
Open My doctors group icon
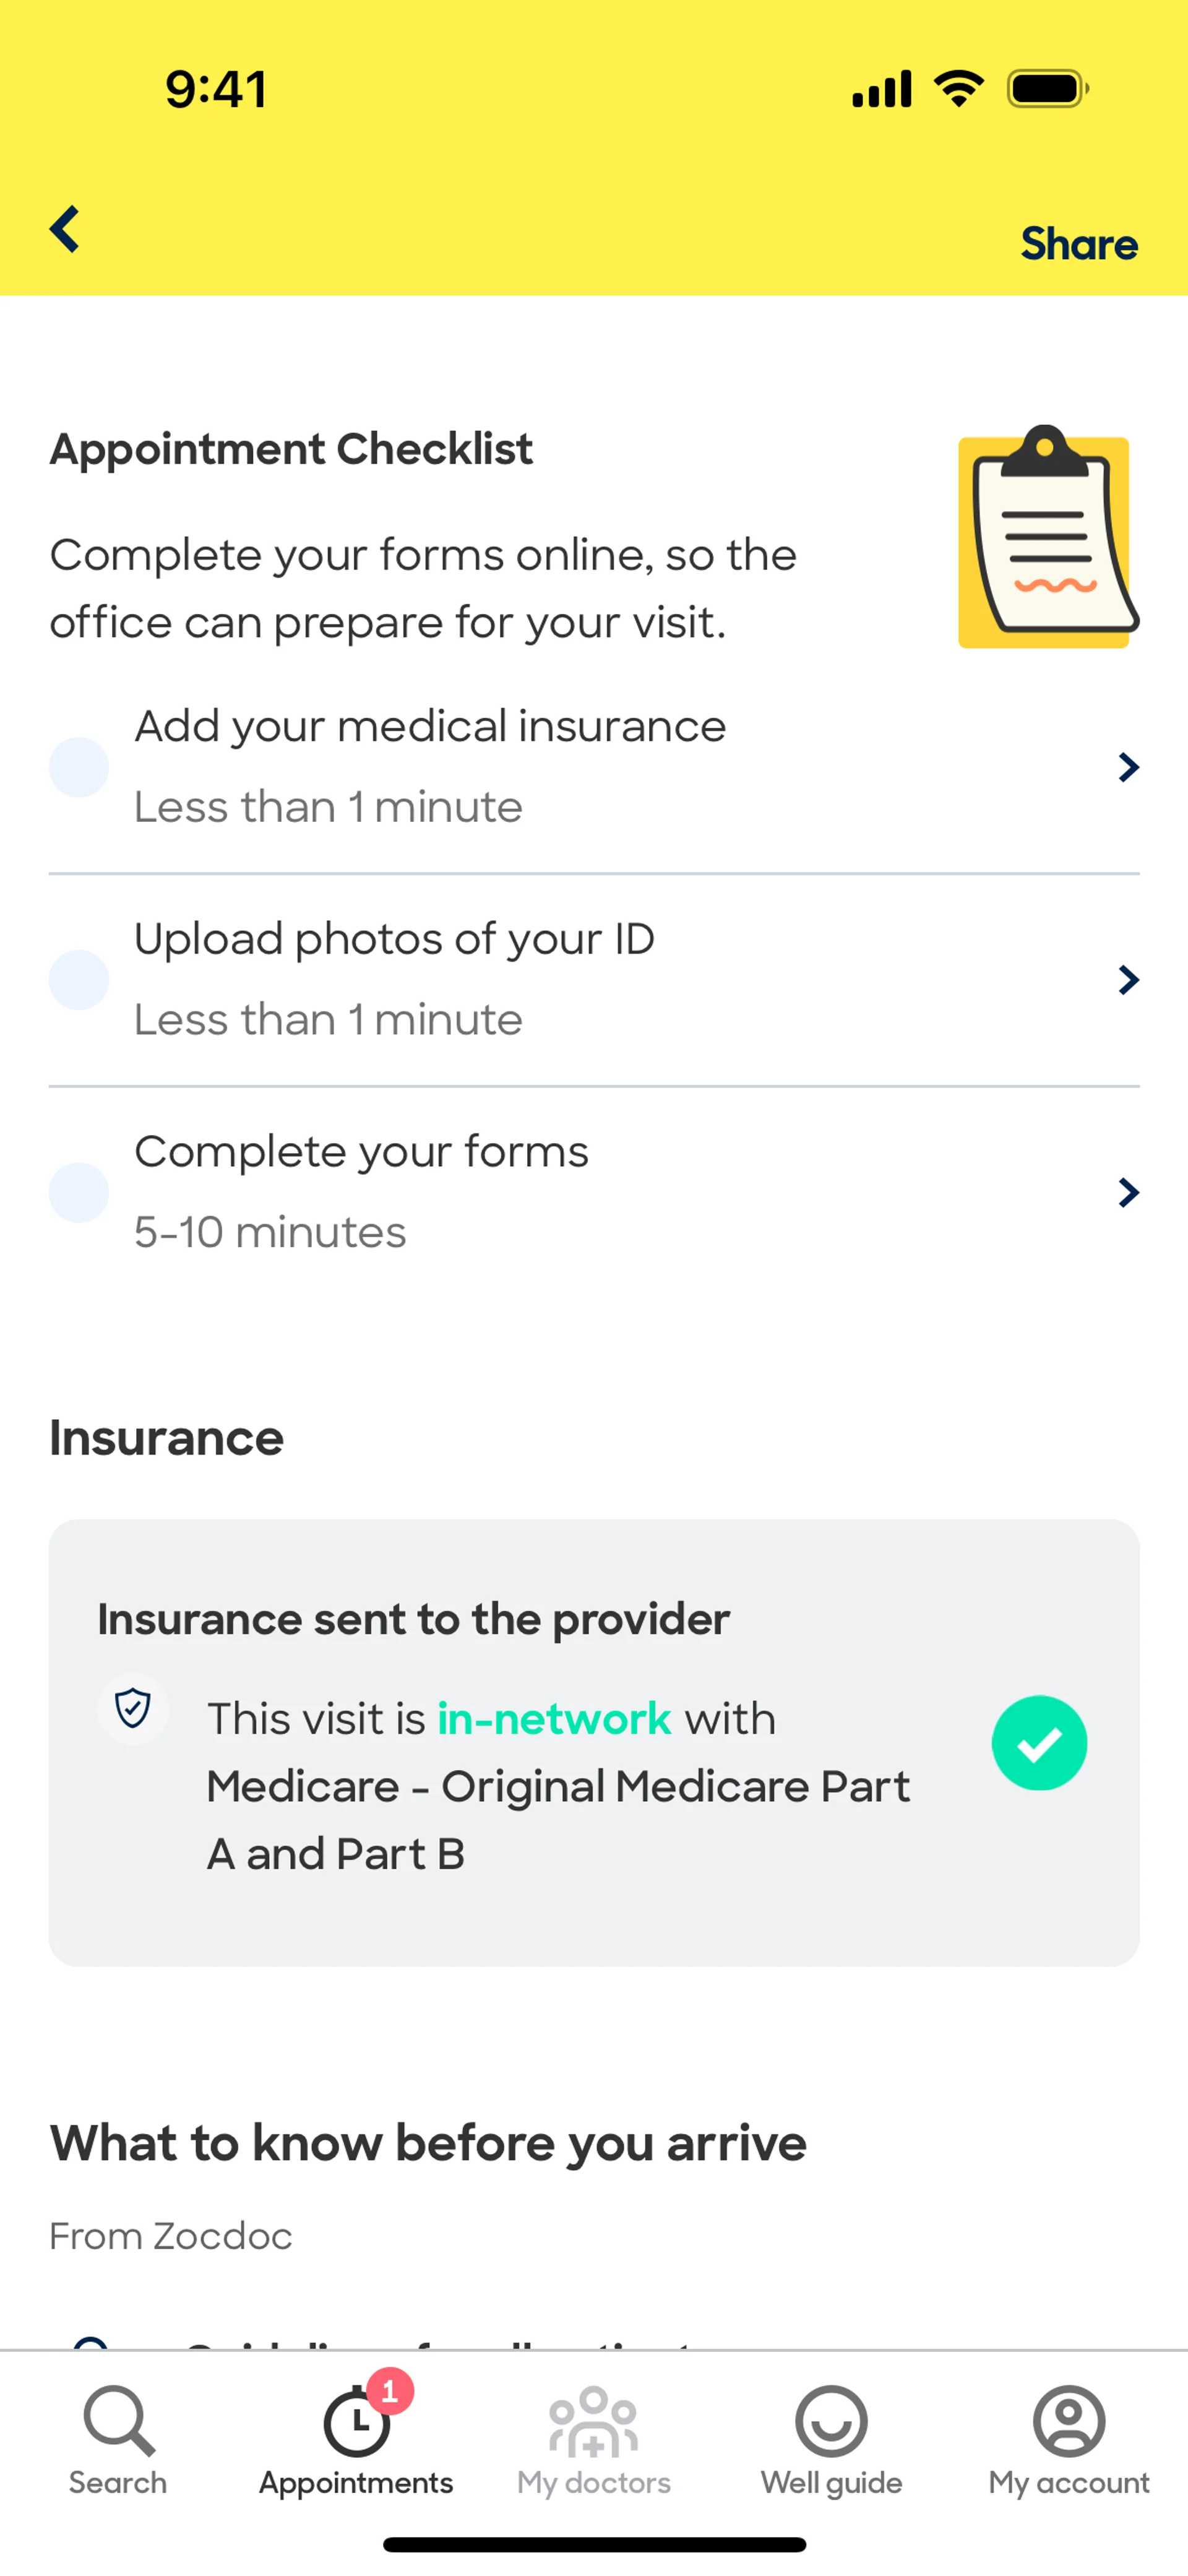point(593,2422)
